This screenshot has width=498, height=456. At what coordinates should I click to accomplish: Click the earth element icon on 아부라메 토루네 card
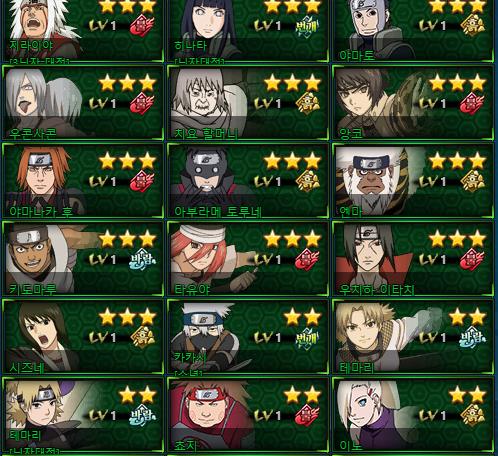307,181
